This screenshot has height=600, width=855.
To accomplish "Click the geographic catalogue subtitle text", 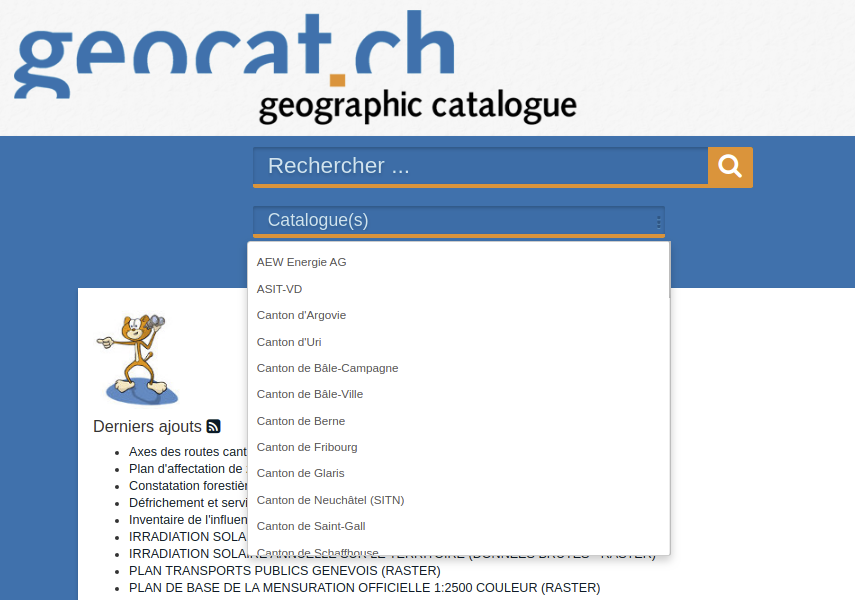I will [x=417, y=106].
